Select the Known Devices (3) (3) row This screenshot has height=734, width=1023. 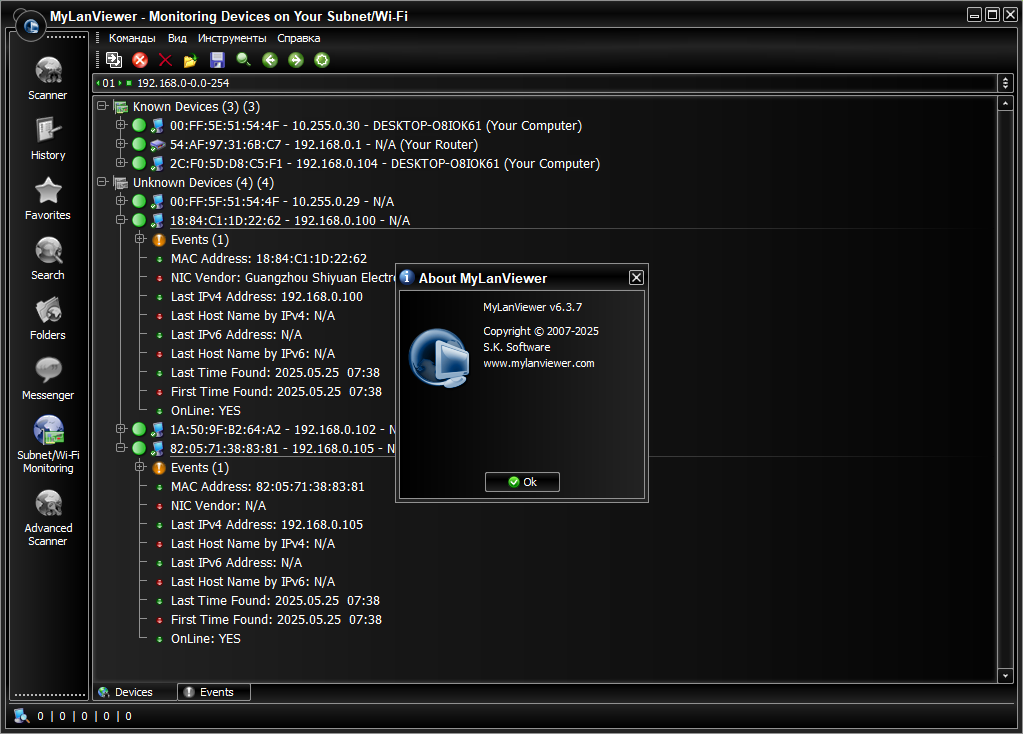[x=196, y=106]
